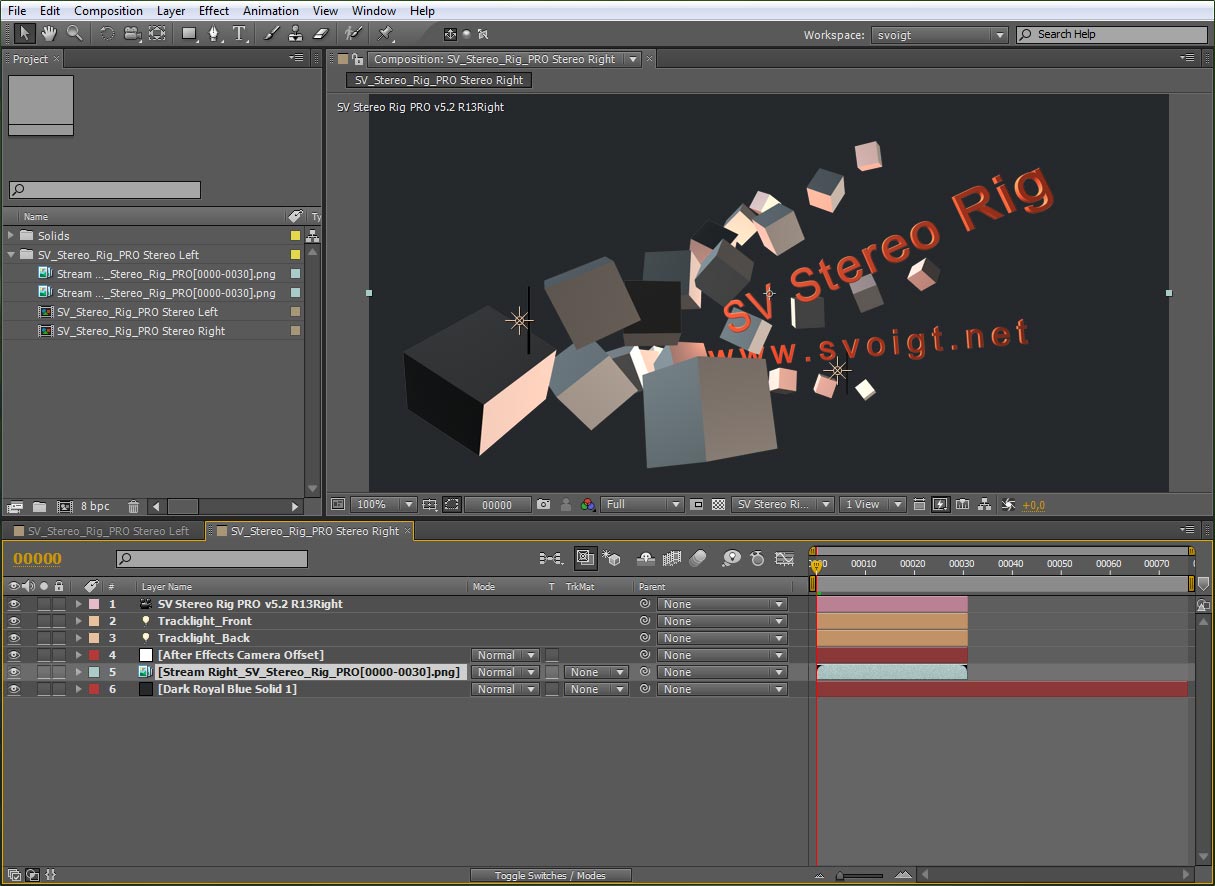This screenshot has height=886, width=1215.
Task: Hide the Tracklight_Front layer
Action: point(14,621)
